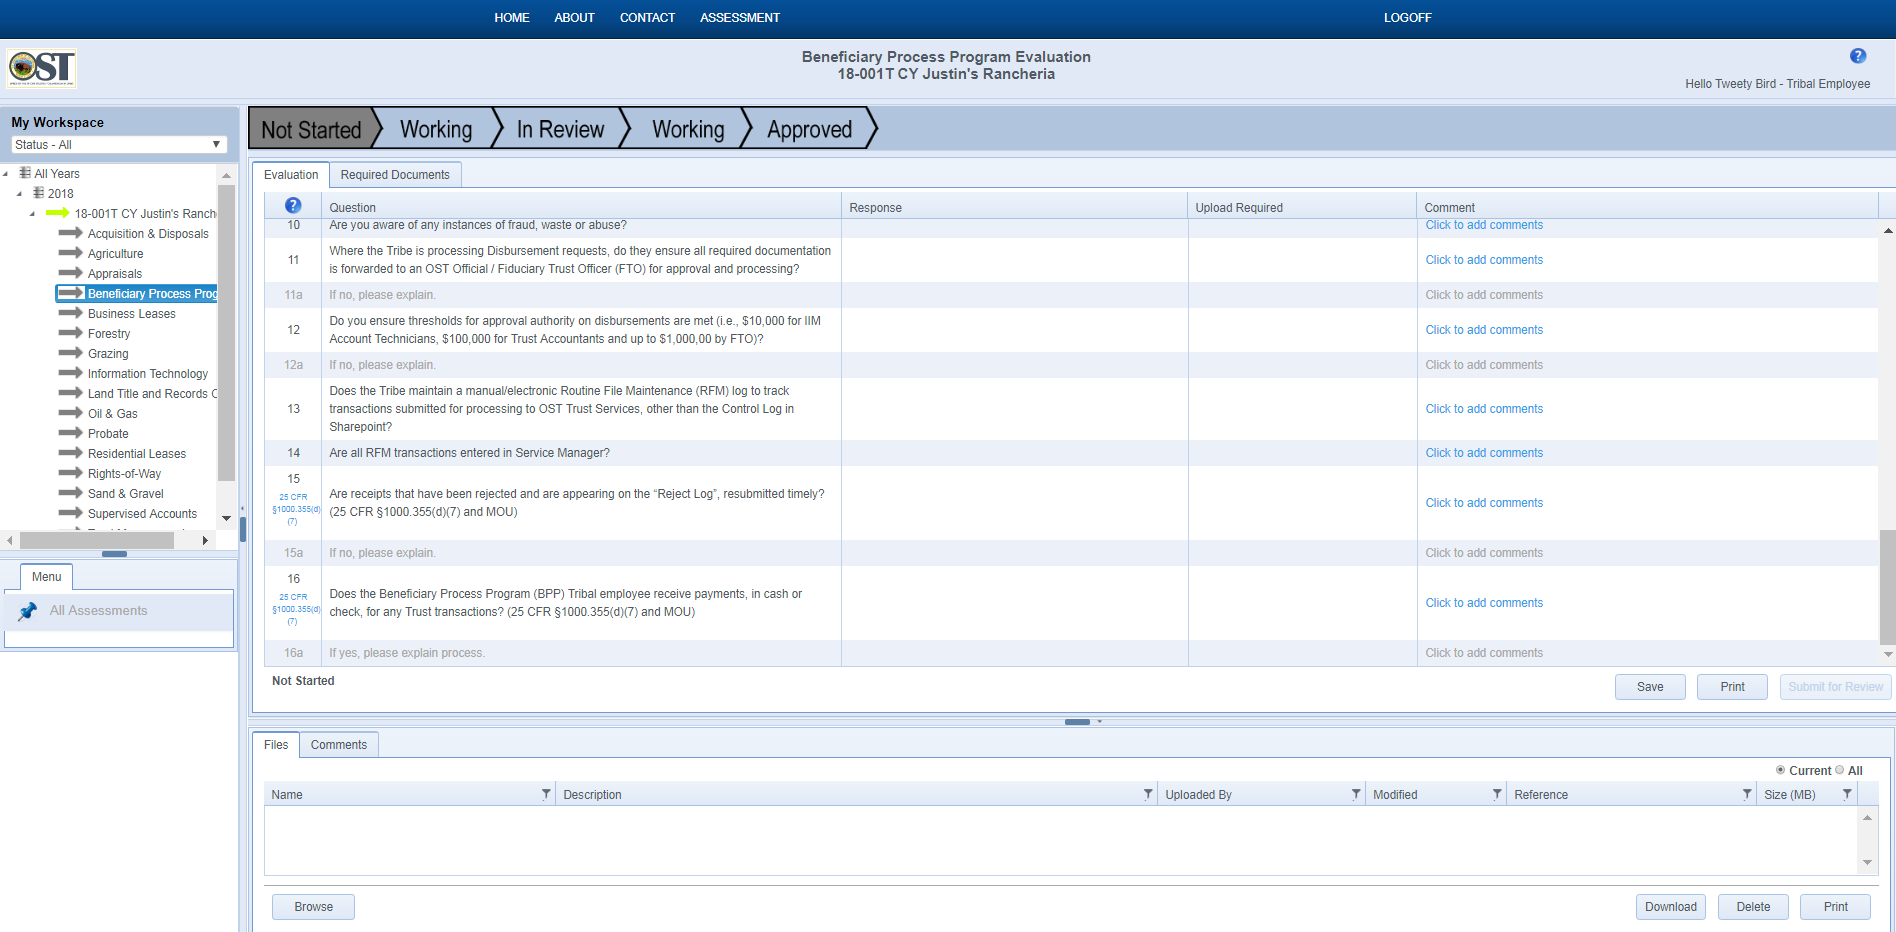Click the arrow icon beside Forestry
This screenshot has width=1896, height=932.
(x=71, y=333)
